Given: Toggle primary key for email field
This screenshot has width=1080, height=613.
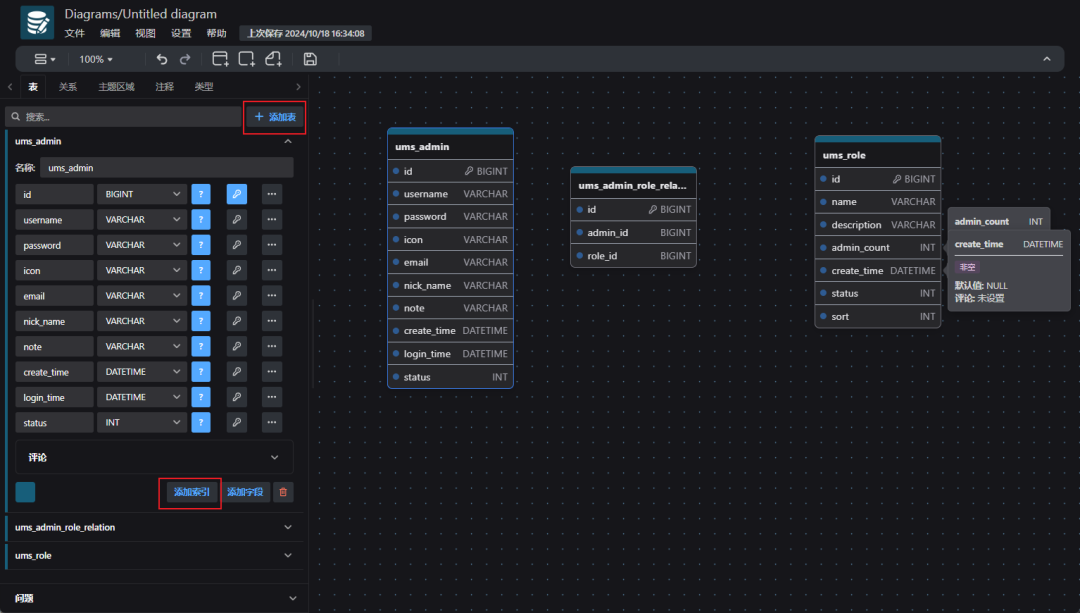Looking at the screenshot, I should (x=237, y=295).
